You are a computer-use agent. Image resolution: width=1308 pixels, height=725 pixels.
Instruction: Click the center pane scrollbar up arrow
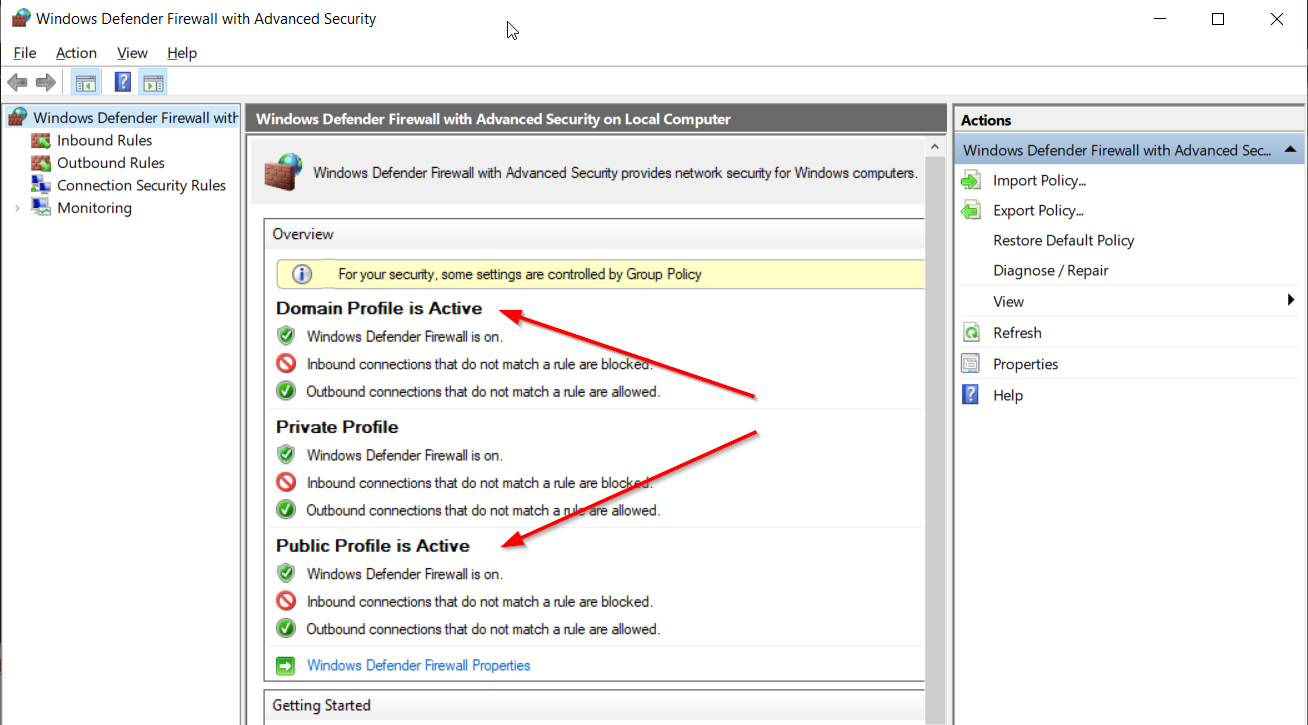tap(935, 147)
